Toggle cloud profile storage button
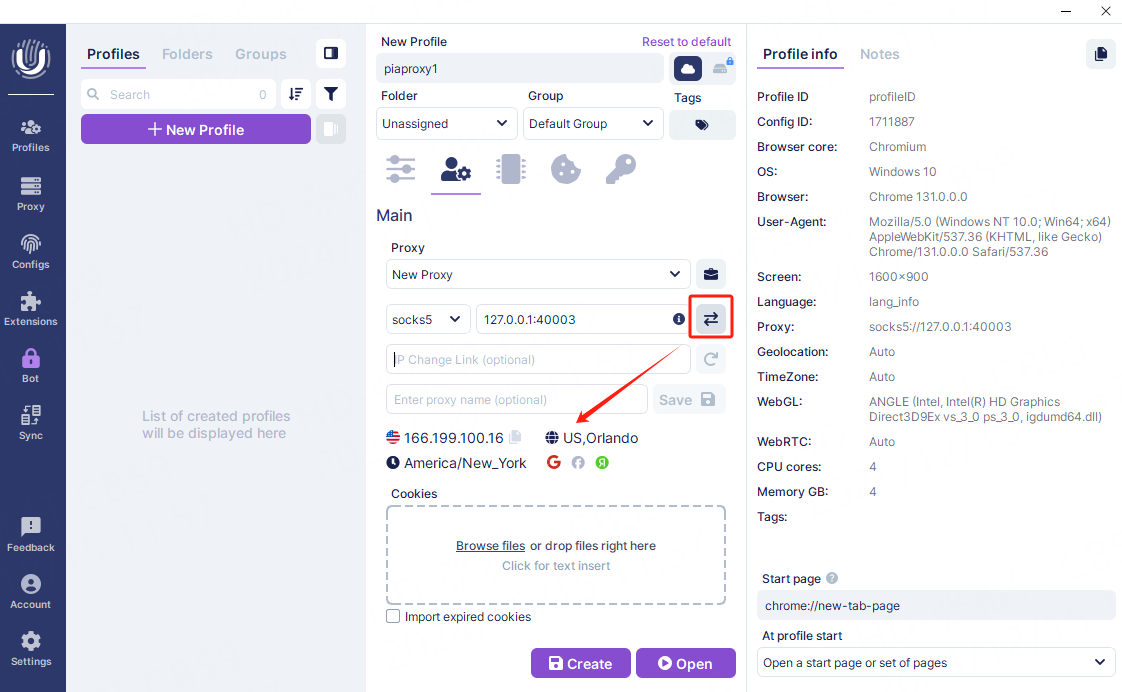The height and width of the screenshot is (692, 1122). [688, 69]
